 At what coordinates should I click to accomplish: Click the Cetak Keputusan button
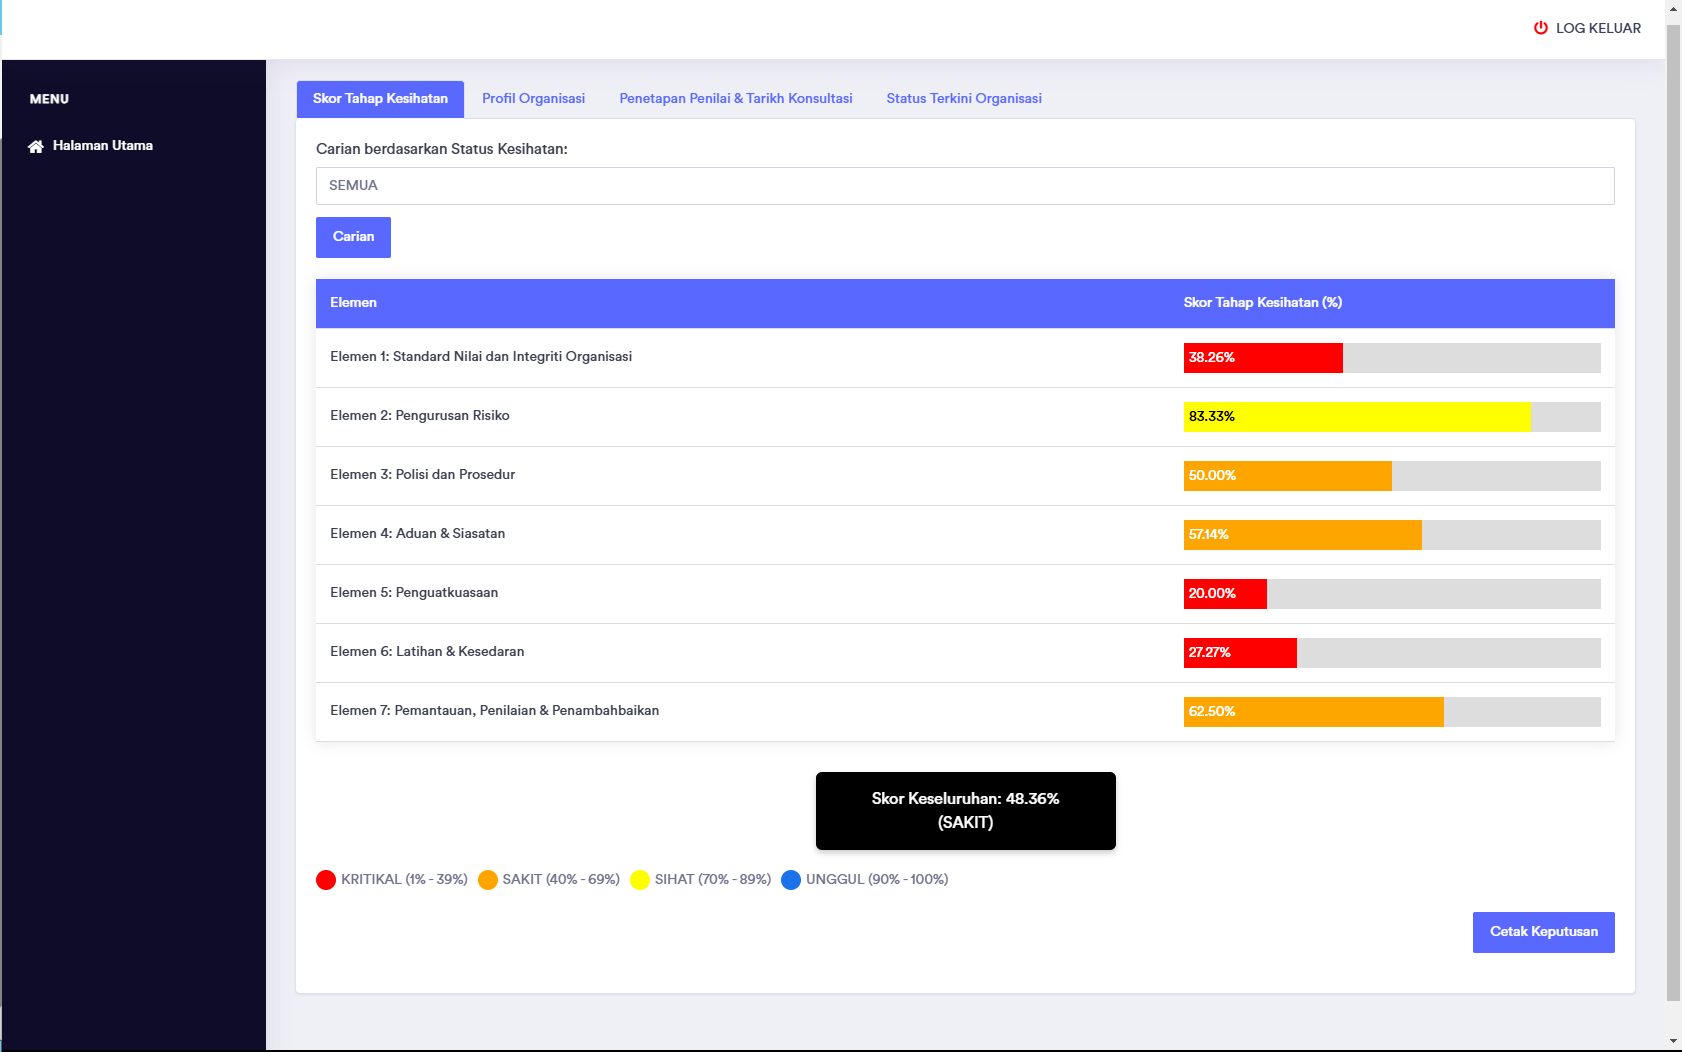pos(1543,932)
